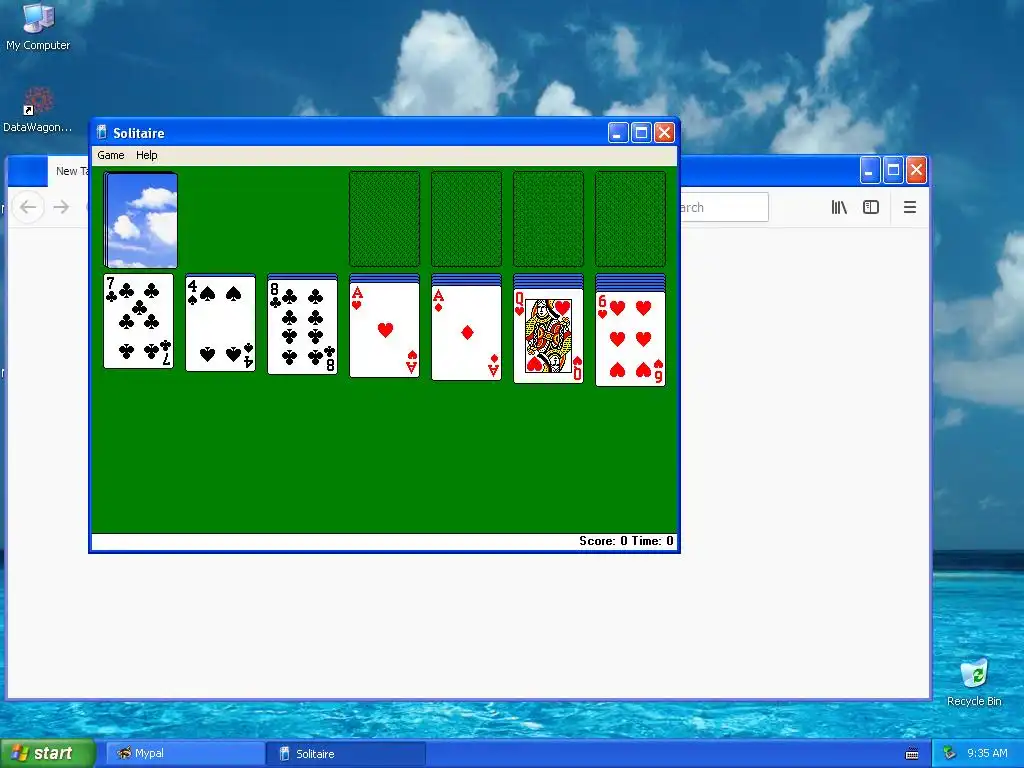Open the My Computer desktop icon
The height and width of the screenshot is (768, 1024).
[38, 27]
